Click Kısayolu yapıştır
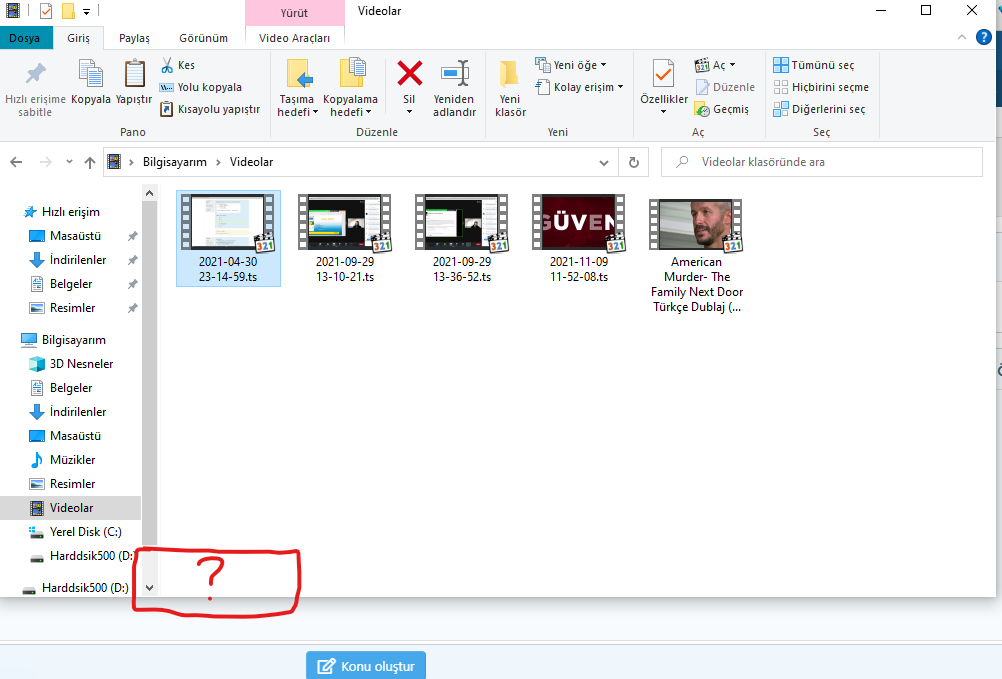Screen dimensions: 1002x679 [210, 109]
